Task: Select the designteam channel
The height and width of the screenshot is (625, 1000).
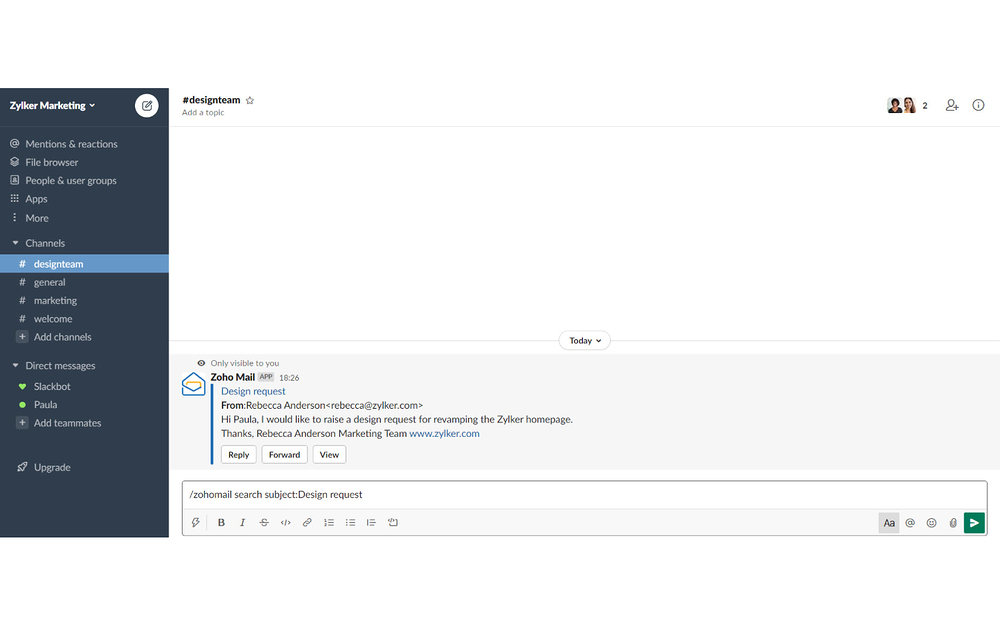Action: point(84,264)
